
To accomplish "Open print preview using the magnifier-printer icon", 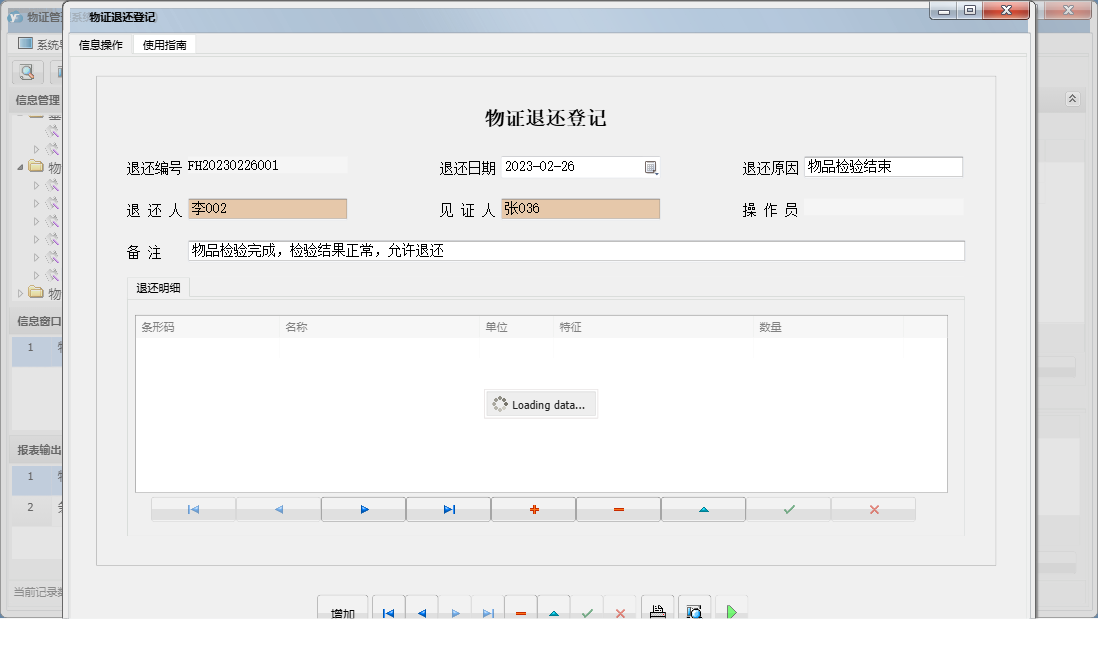I will (x=695, y=610).
